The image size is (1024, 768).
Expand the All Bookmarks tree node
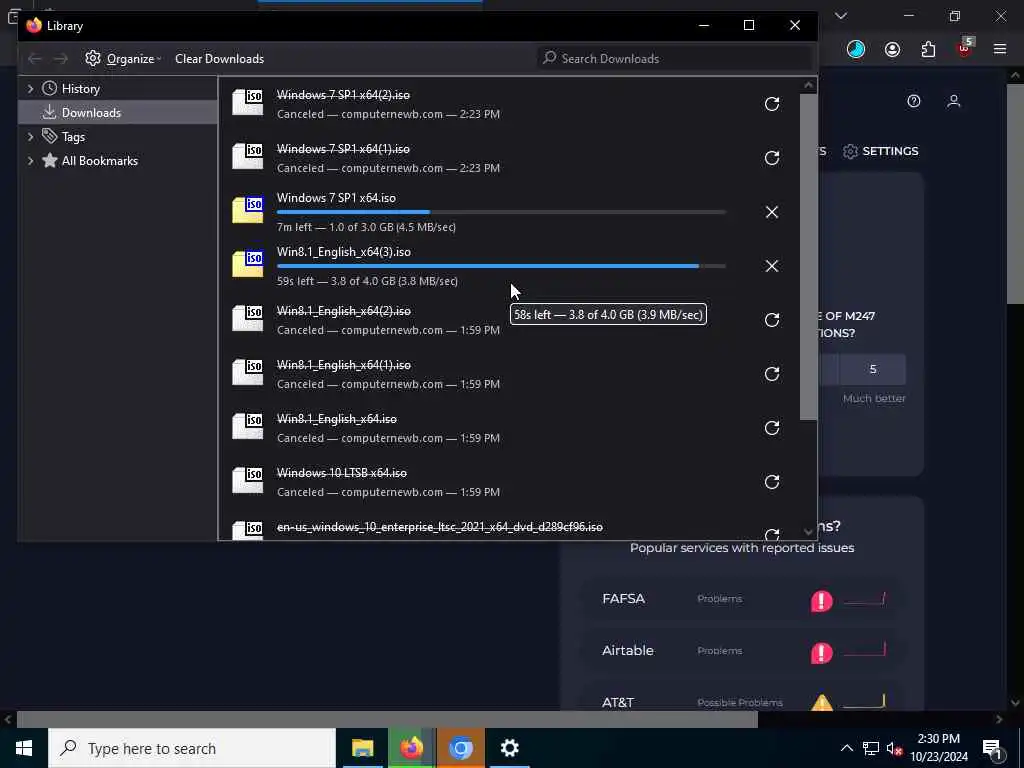click(x=30, y=161)
